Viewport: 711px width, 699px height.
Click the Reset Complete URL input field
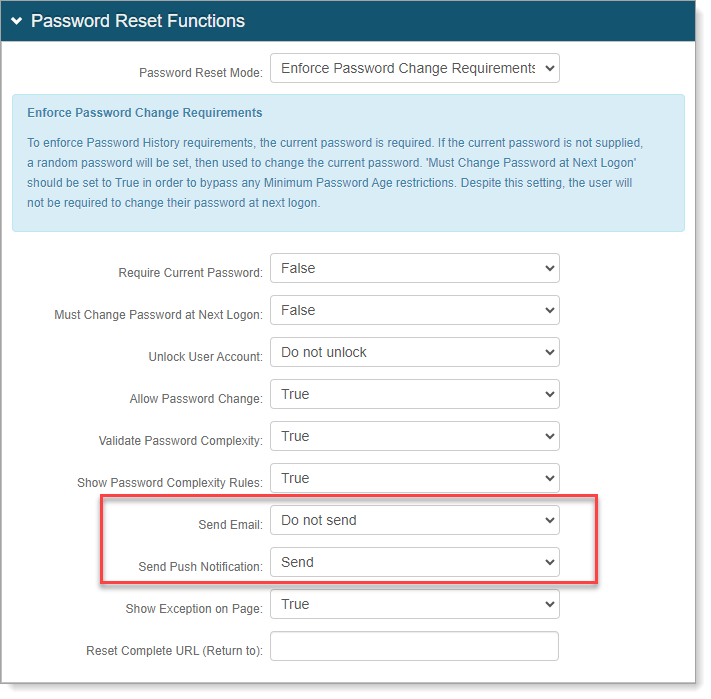click(x=414, y=647)
